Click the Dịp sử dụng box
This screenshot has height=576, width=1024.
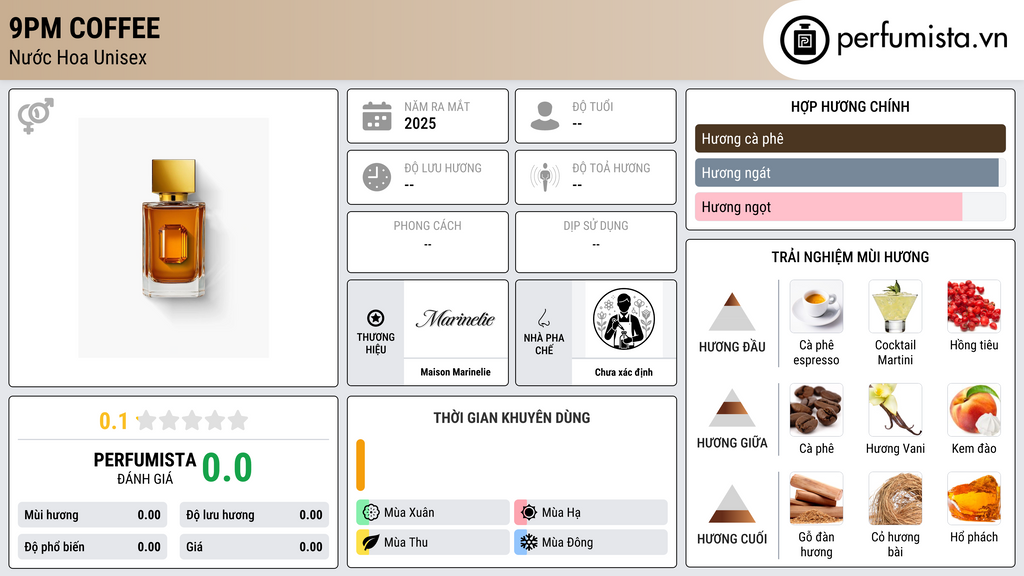(x=596, y=242)
